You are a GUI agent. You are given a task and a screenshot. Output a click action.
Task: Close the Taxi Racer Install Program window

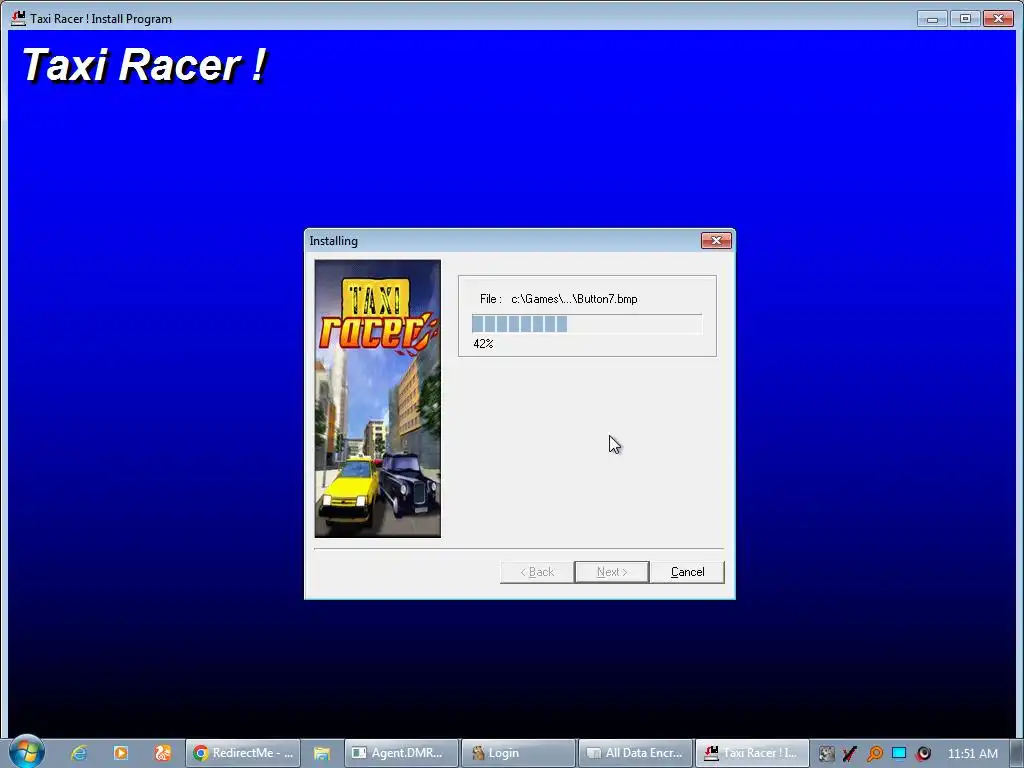click(x=998, y=19)
